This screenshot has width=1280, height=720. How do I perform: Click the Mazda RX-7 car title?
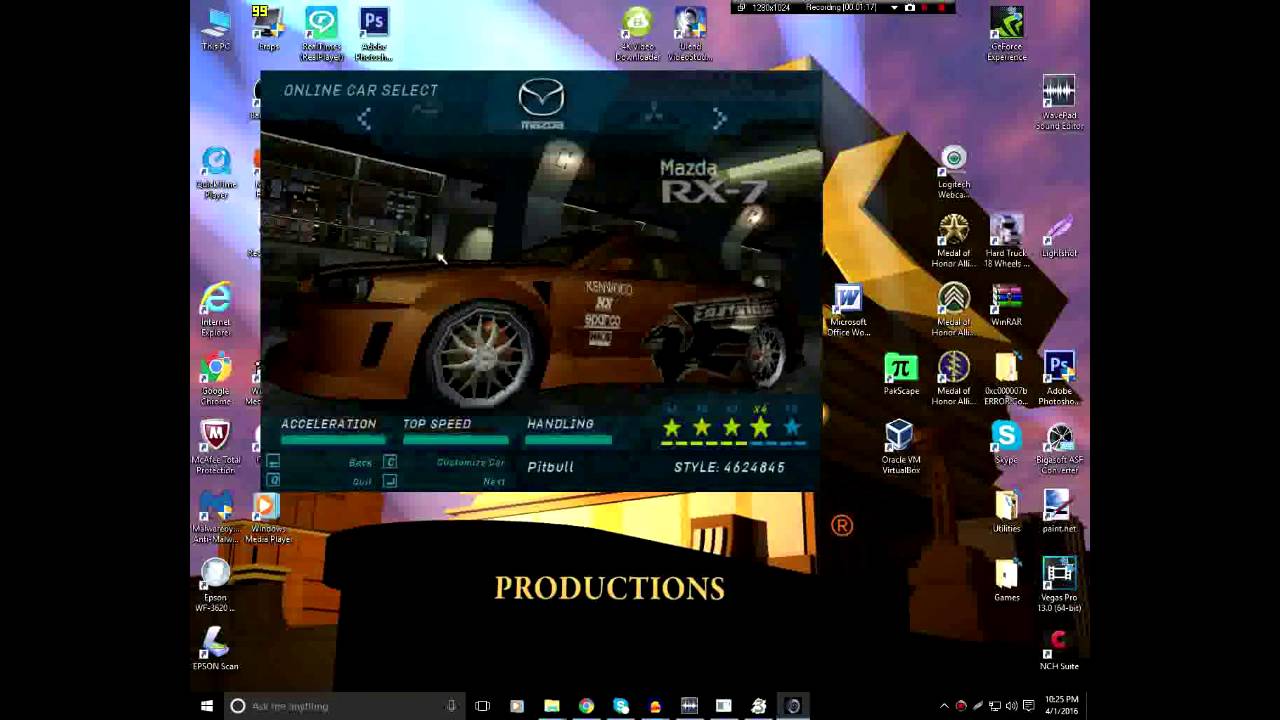click(x=713, y=181)
